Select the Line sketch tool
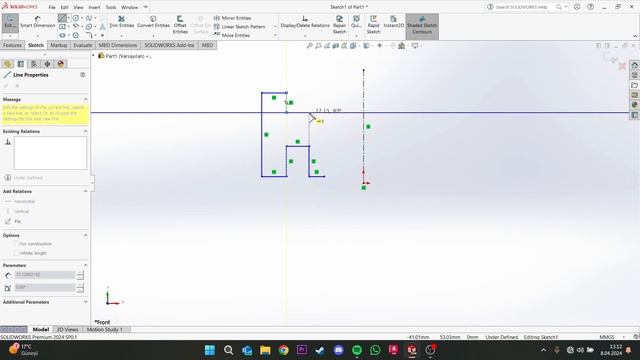The width and height of the screenshot is (640, 360). [x=62, y=18]
